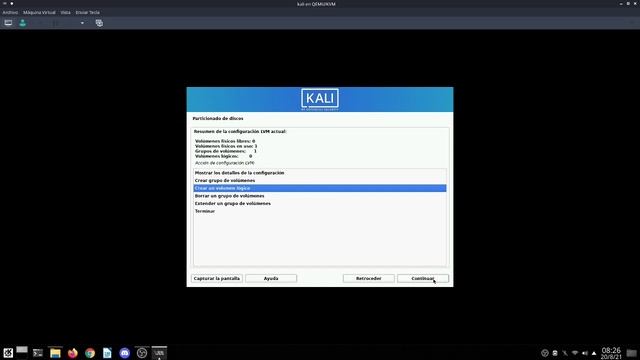The width and height of the screenshot is (640, 360).
Task: Open the virtual hardware details icon
Action: pos(23,23)
